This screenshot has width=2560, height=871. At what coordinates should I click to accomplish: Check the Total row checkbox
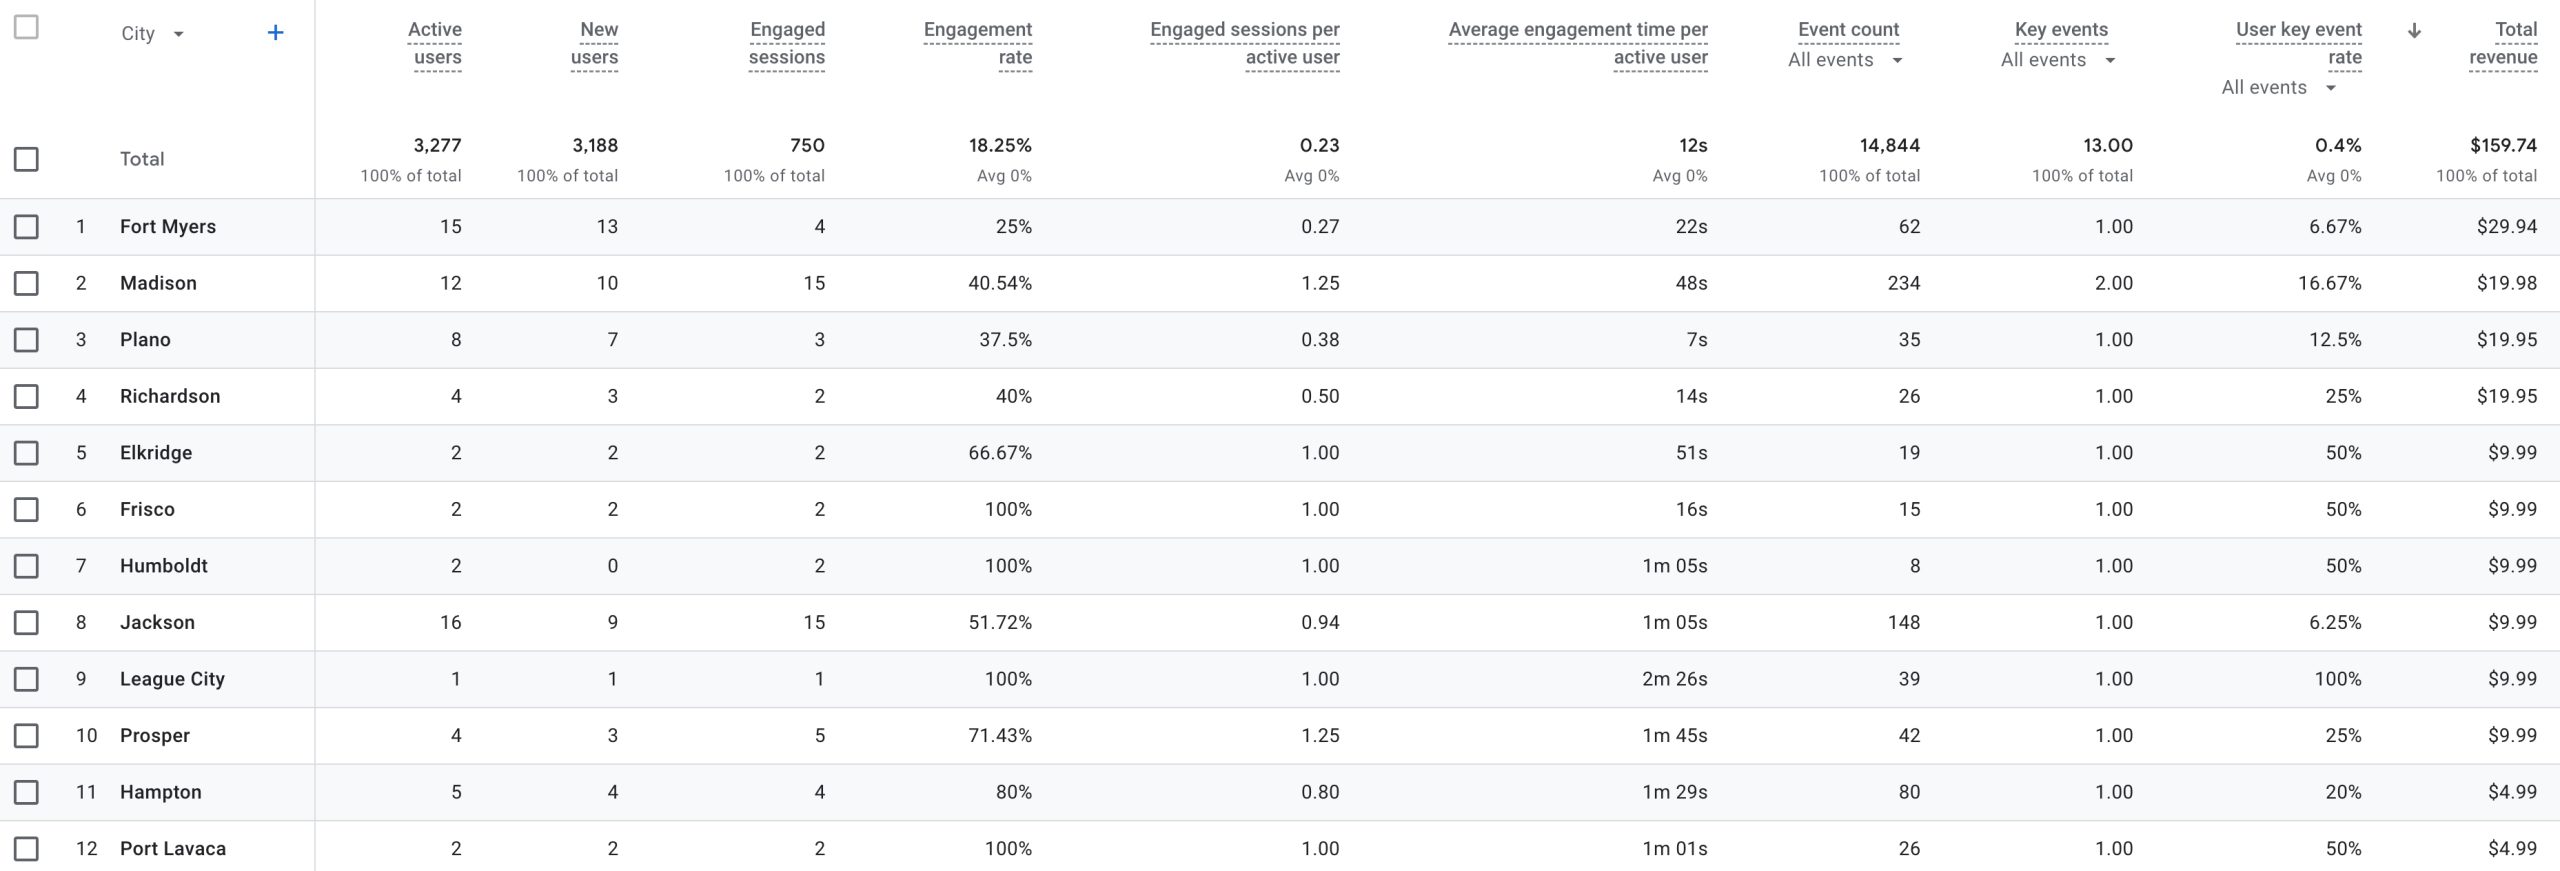tap(26, 159)
